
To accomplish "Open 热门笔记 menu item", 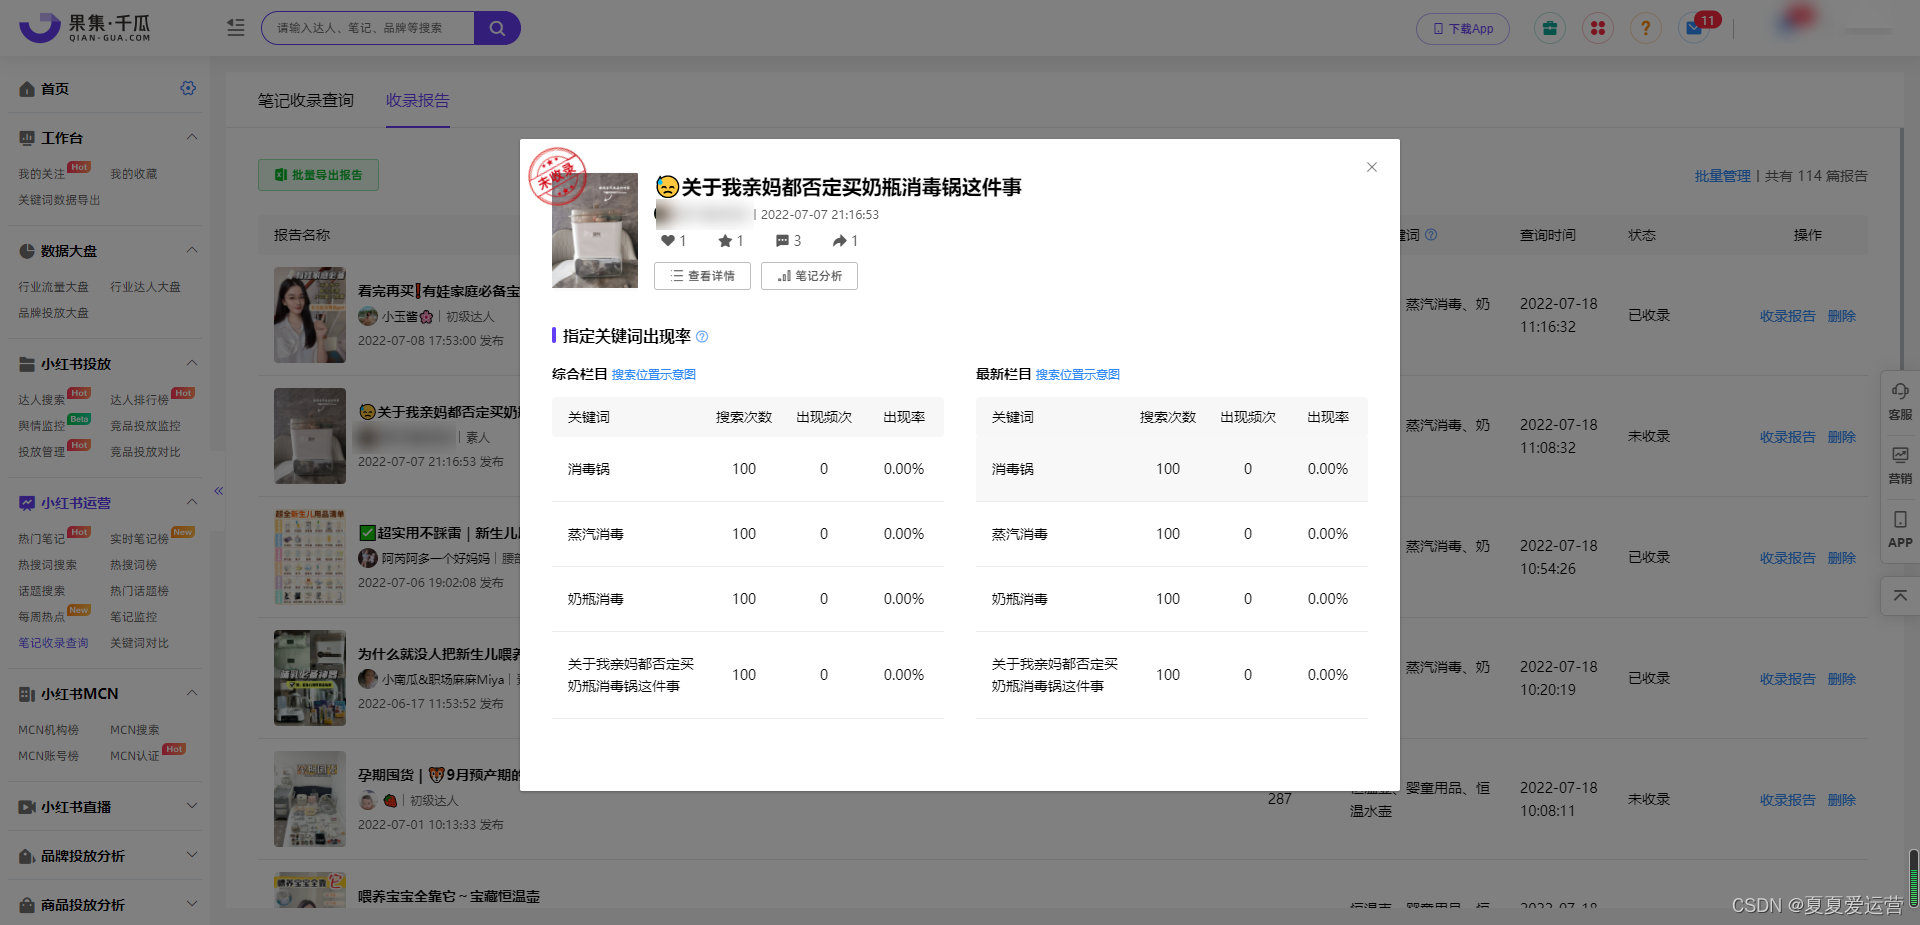I will coord(41,539).
